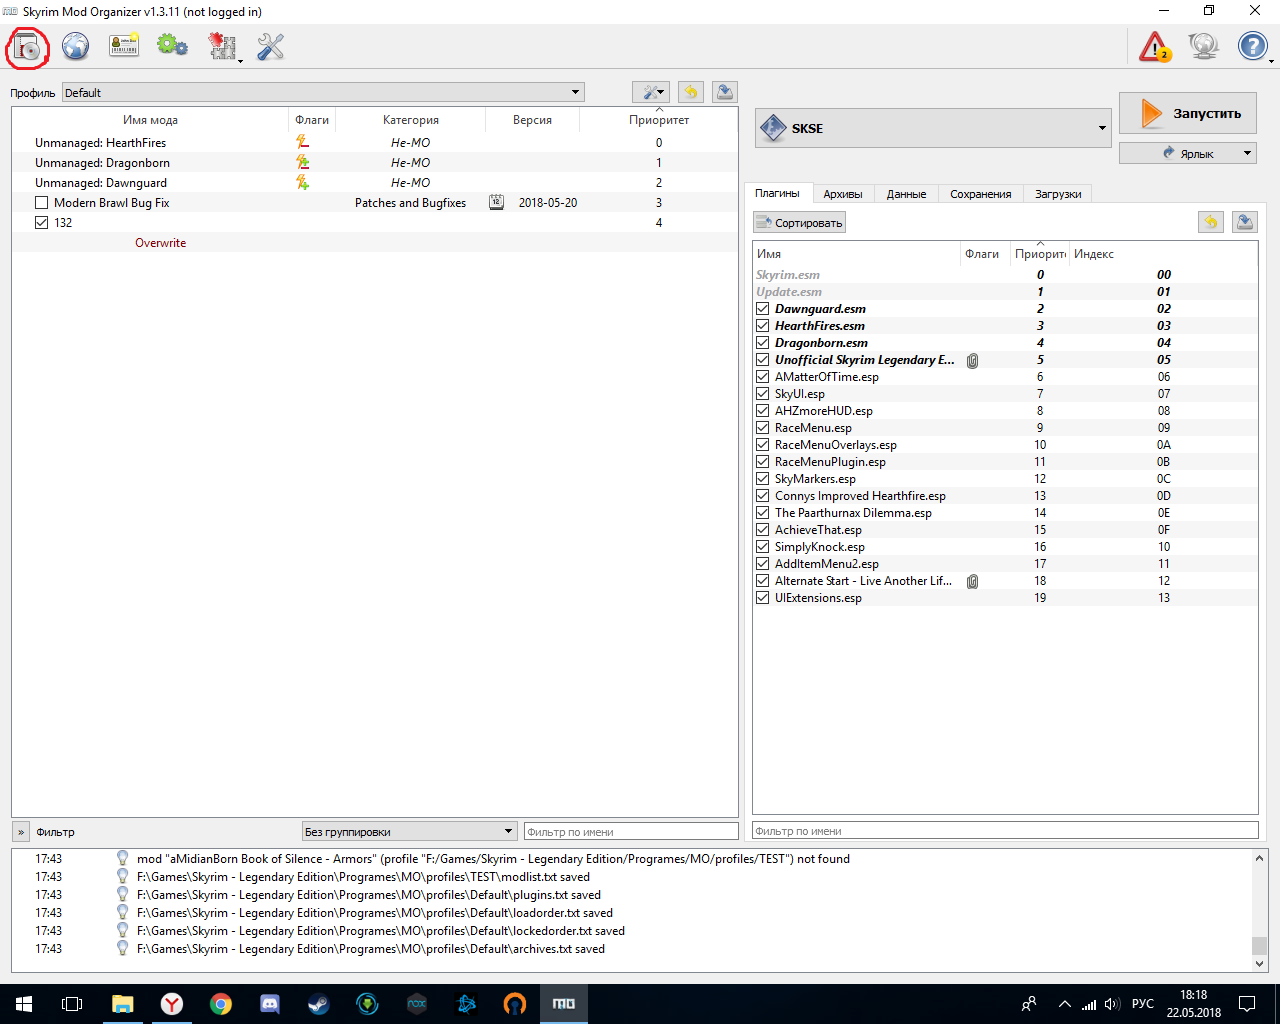The height and width of the screenshot is (1024, 1280).
Task: Click restore backup icon above mod list
Action: click(x=690, y=92)
